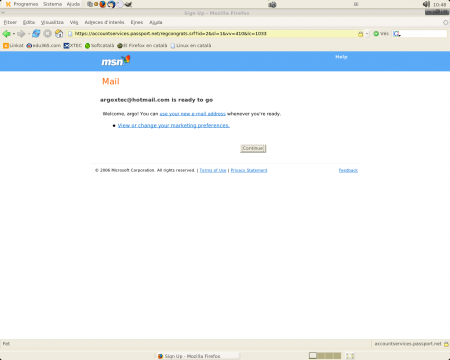This screenshot has height=360, width=450.
Task: Open the Linux en català bookmark
Action: click(191, 46)
